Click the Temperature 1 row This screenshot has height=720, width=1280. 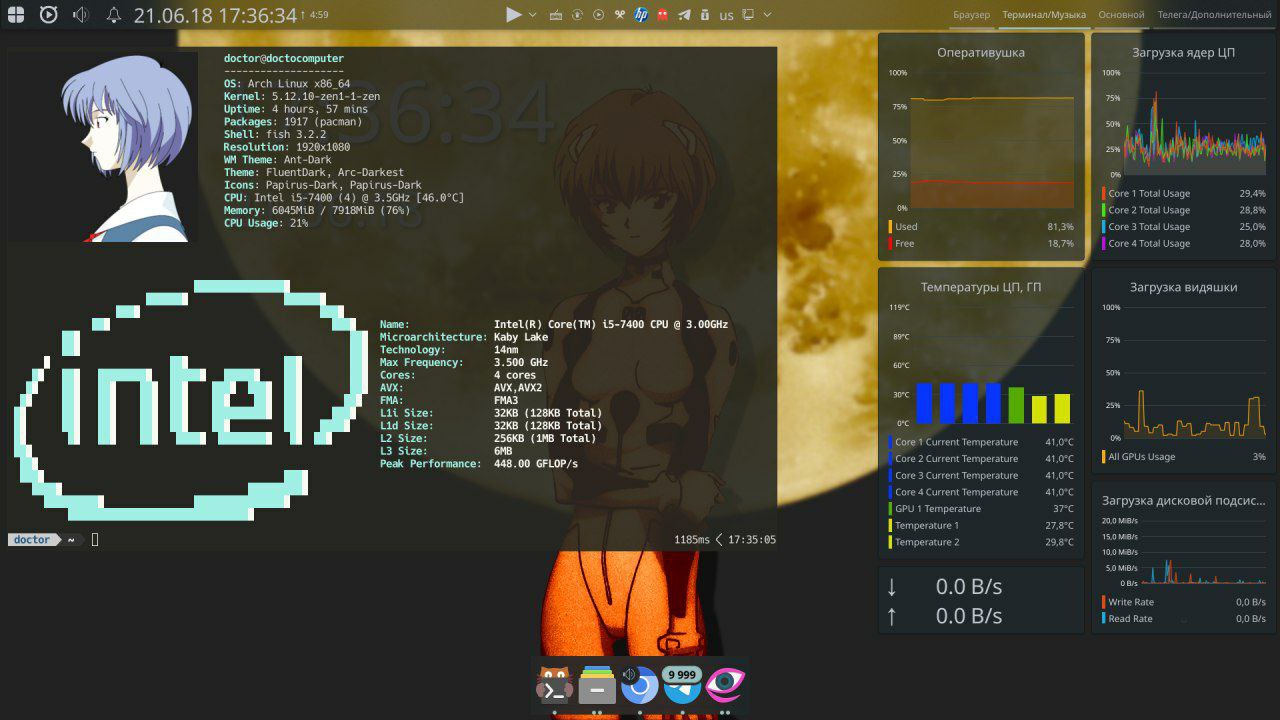(980, 525)
